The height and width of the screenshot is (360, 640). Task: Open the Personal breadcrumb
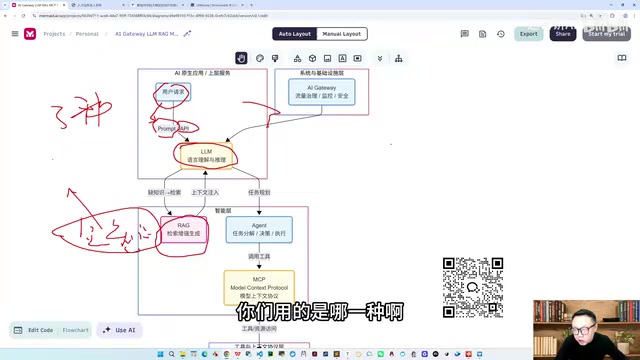pyautogui.click(x=87, y=34)
